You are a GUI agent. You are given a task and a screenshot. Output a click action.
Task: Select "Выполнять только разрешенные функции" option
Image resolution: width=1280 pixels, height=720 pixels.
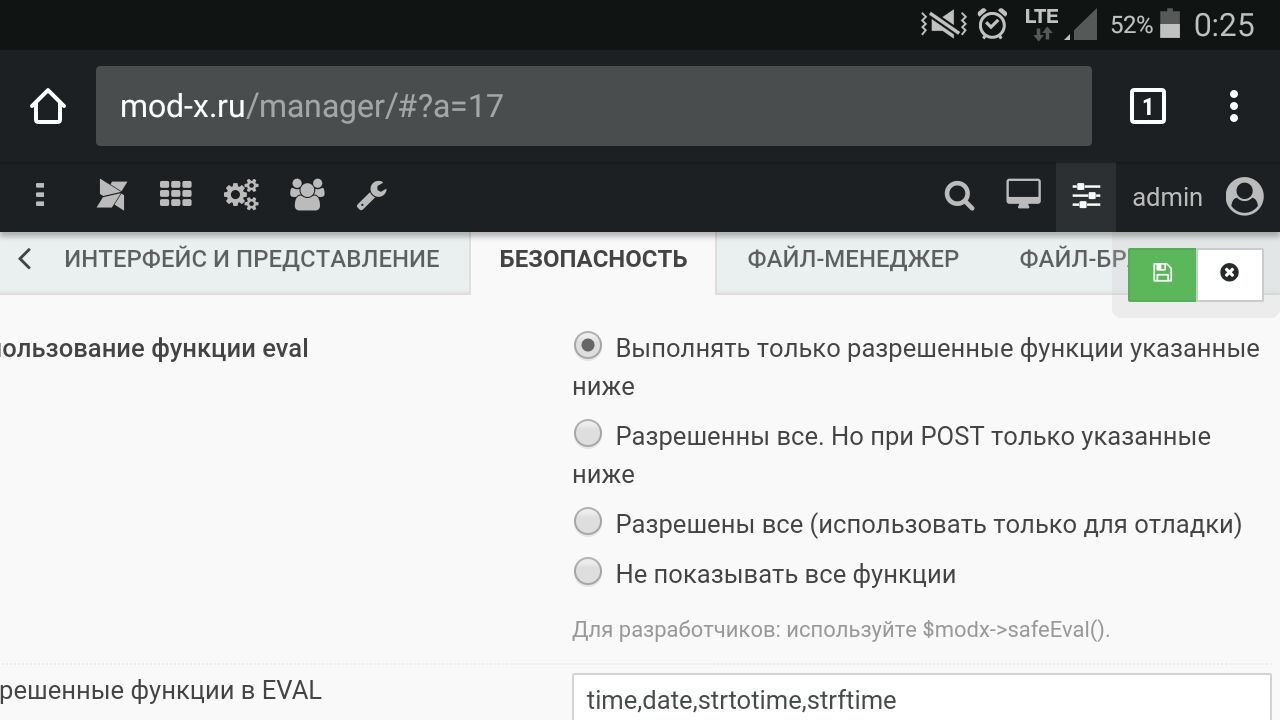tap(588, 346)
